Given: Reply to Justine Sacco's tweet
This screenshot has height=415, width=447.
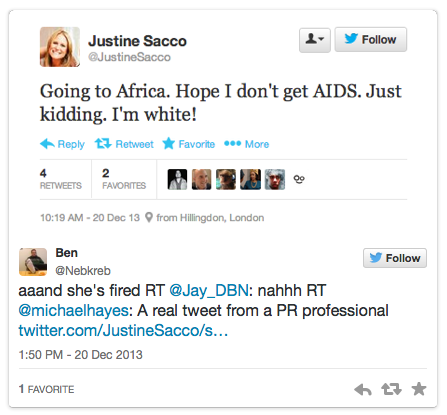Looking at the screenshot, I should [x=62, y=144].
